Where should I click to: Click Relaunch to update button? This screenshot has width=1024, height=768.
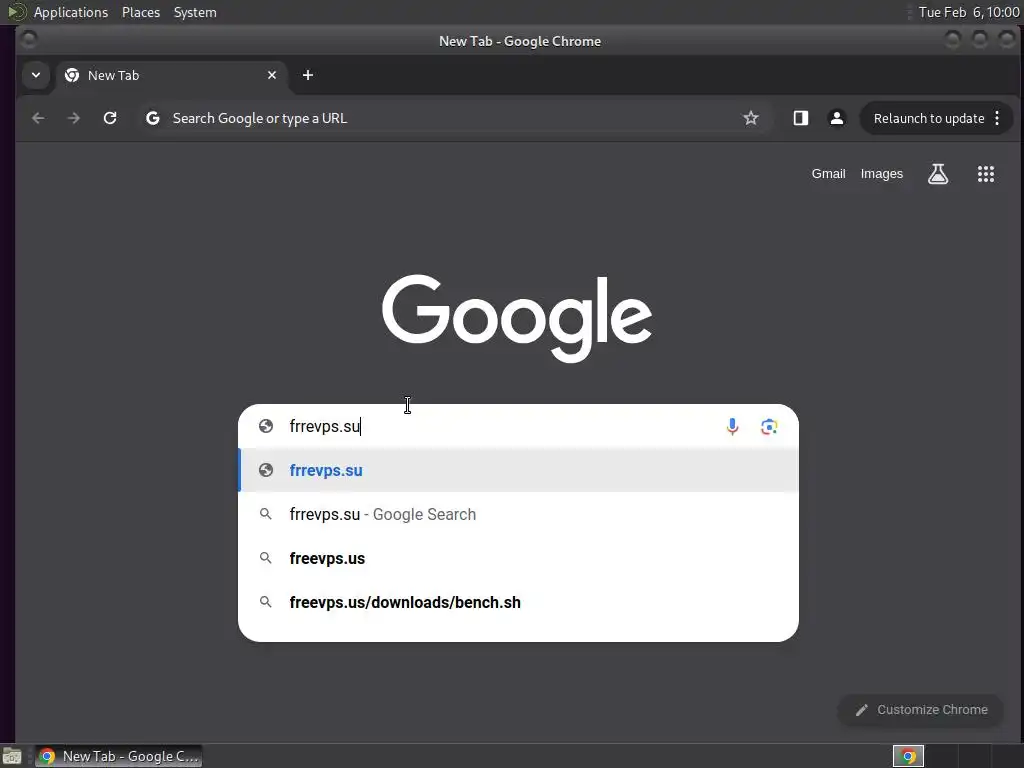pyautogui.click(x=929, y=118)
